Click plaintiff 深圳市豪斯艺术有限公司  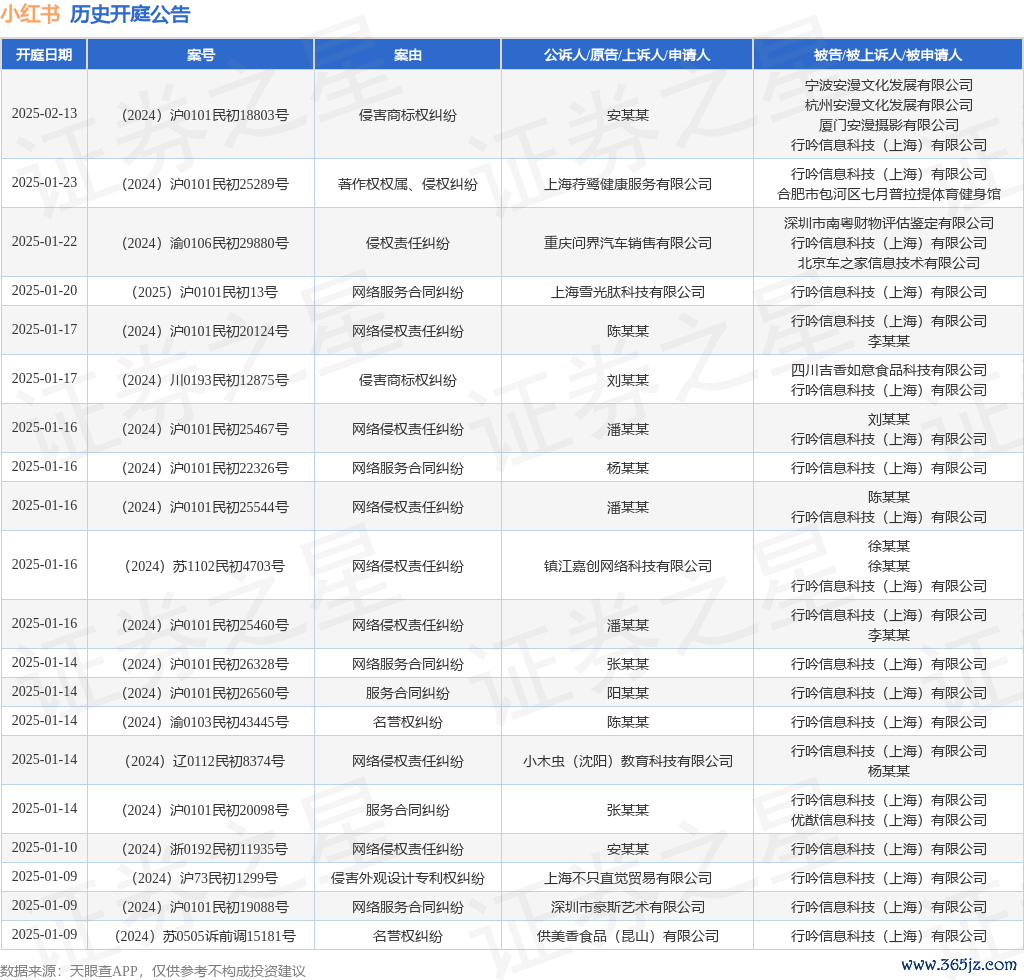tap(628, 907)
